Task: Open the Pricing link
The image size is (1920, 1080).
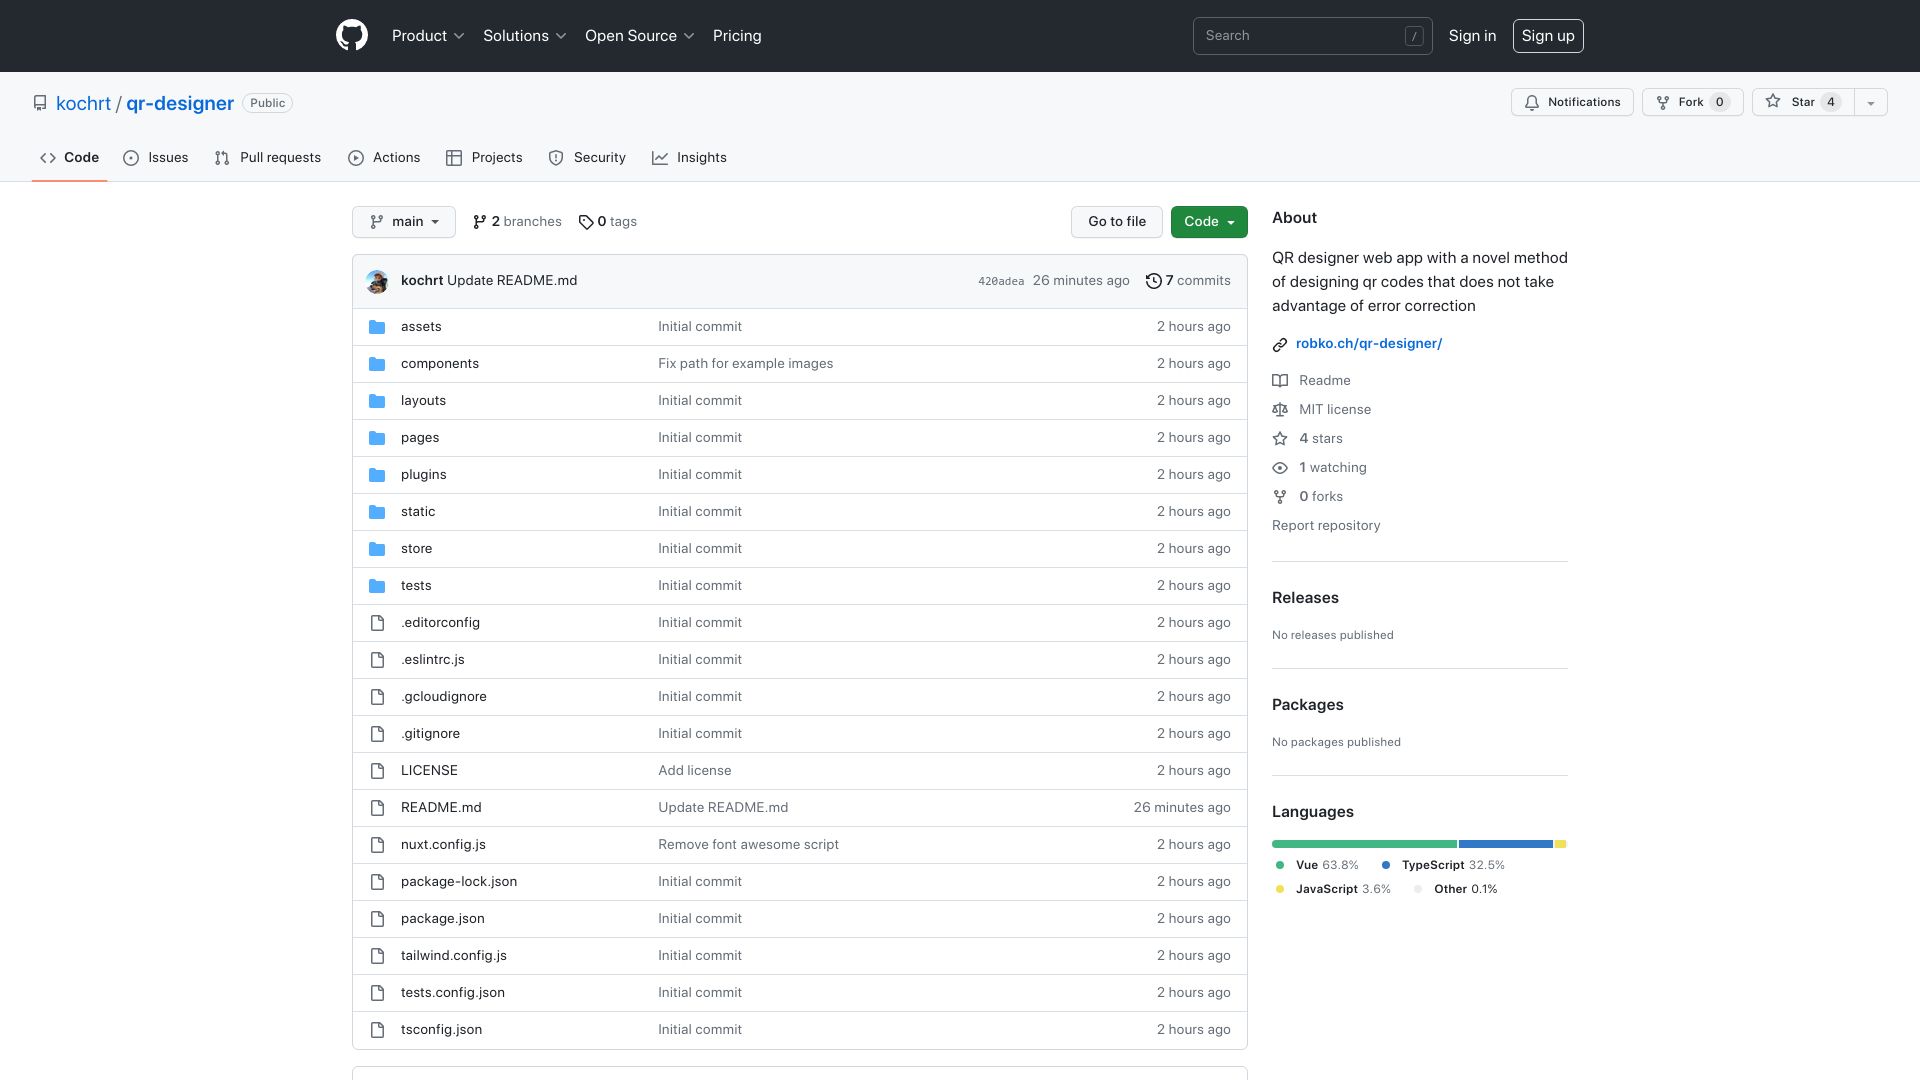Action: [x=737, y=36]
